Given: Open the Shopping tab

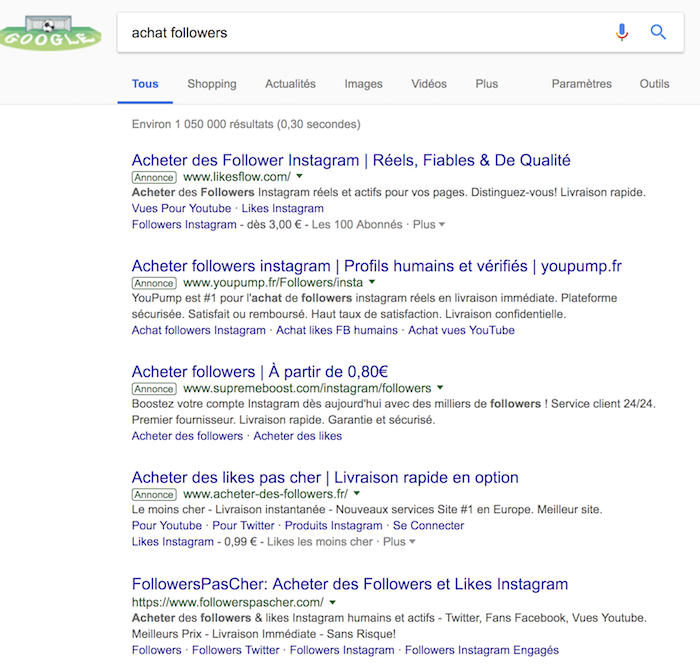Looking at the screenshot, I should point(212,84).
